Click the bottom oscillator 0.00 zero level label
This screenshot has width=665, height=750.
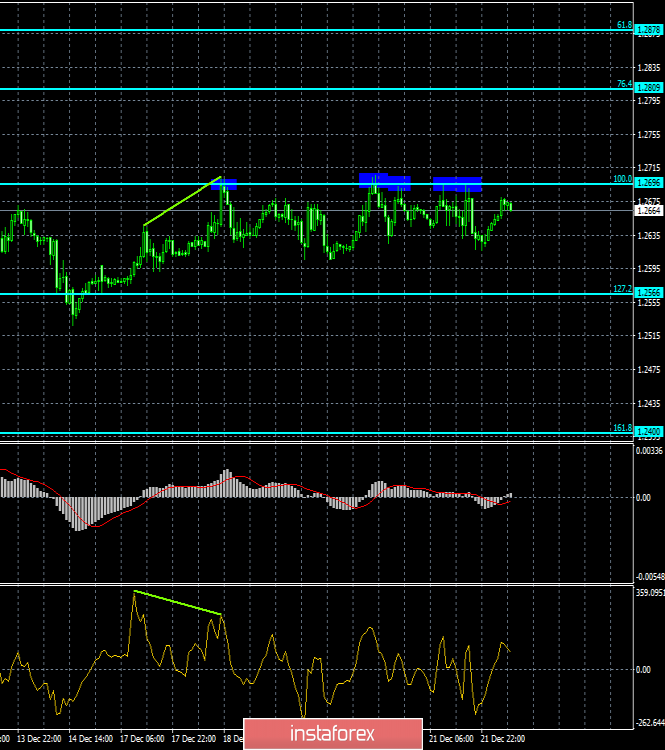[643, 670]
